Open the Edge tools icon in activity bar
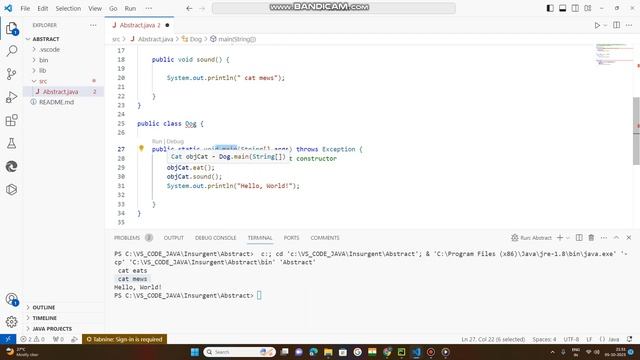Image resolution: width=640 pixels, height=360 pixels. click(x=11, y=167)
